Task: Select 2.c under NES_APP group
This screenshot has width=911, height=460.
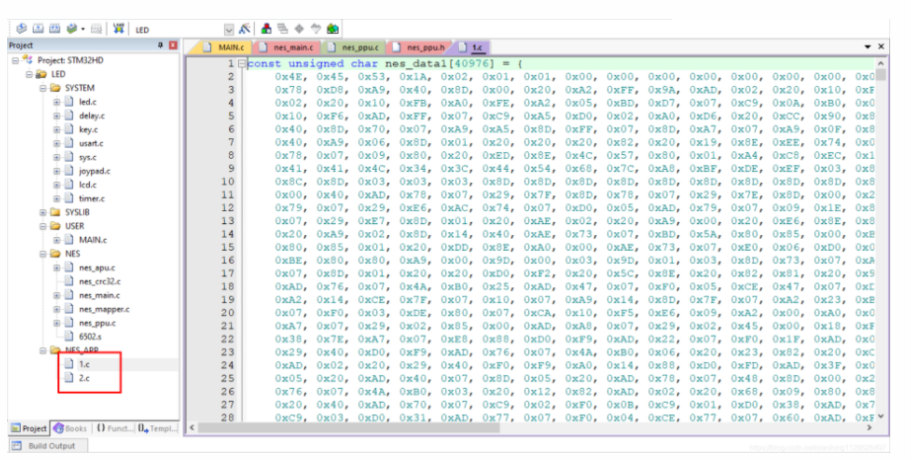Action: (x=84, y=378)
